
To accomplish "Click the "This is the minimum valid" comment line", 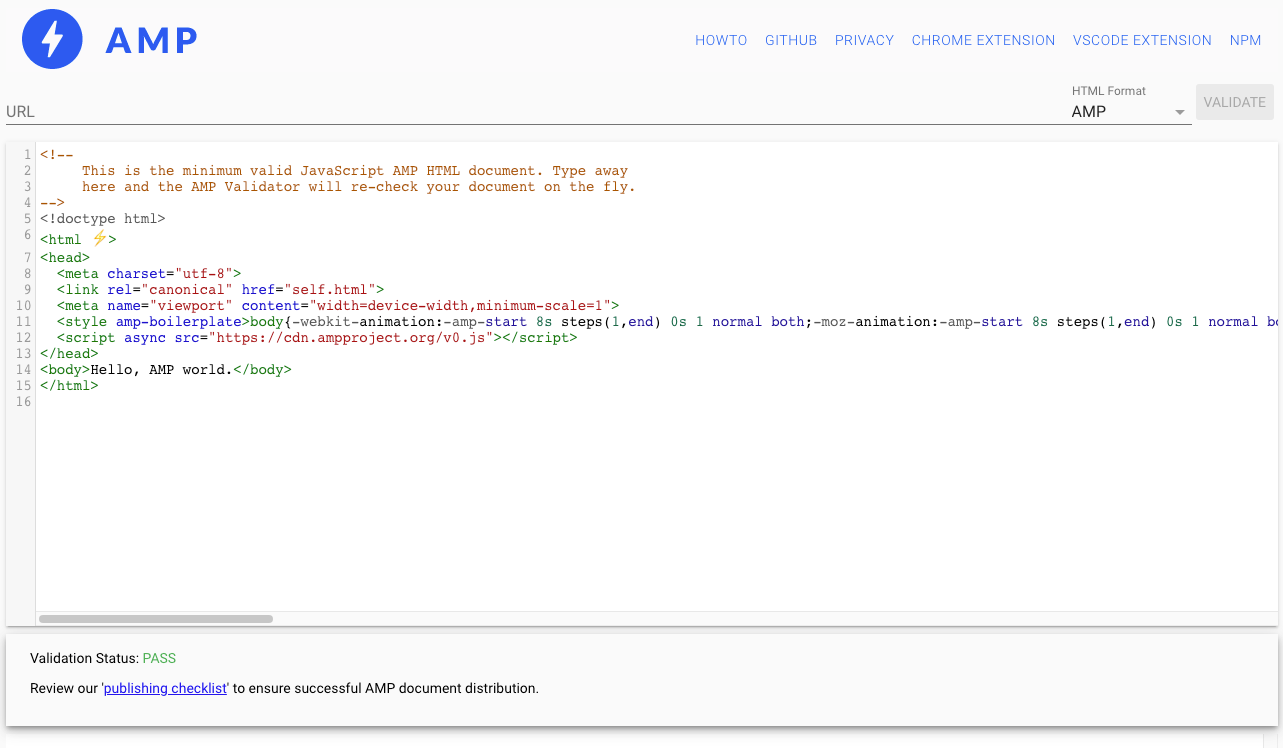I will [x=355, y=170].
